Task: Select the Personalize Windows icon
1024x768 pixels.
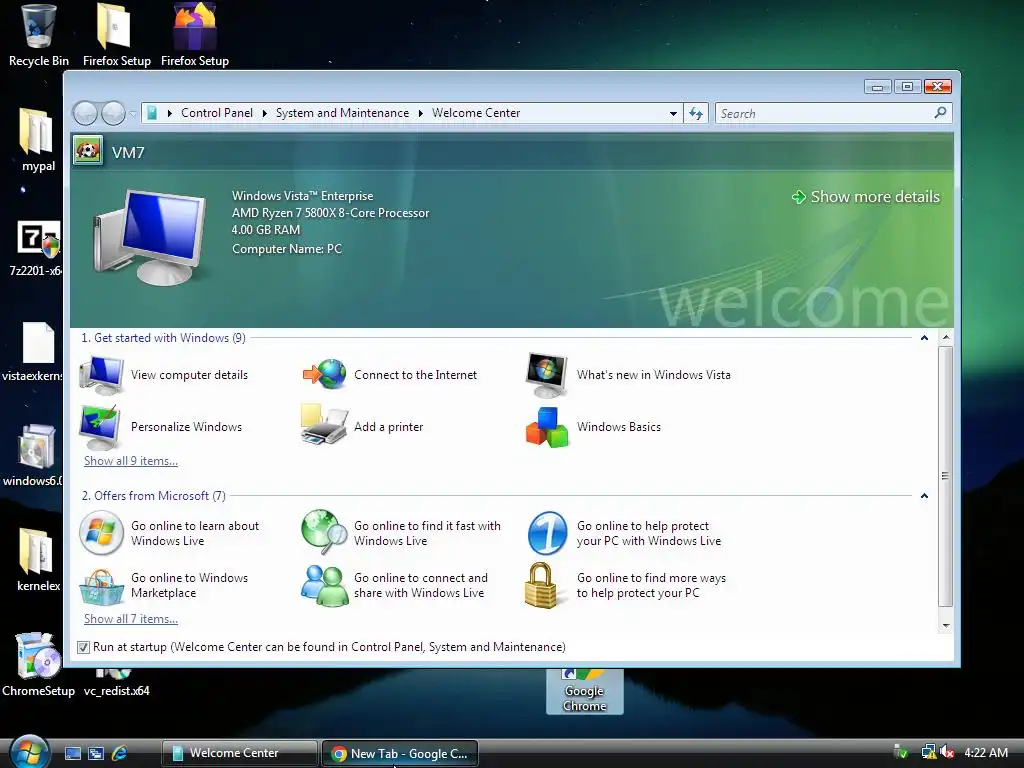Action: [x=99, y=427]
